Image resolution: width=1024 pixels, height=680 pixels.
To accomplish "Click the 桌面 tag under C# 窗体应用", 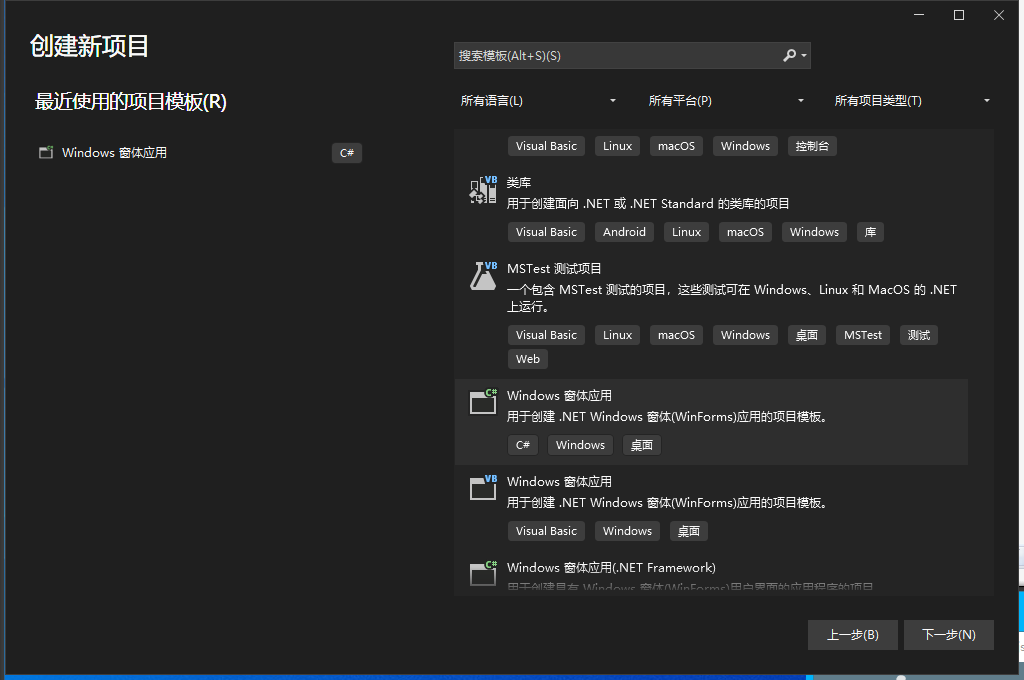I will pos(641,444).
